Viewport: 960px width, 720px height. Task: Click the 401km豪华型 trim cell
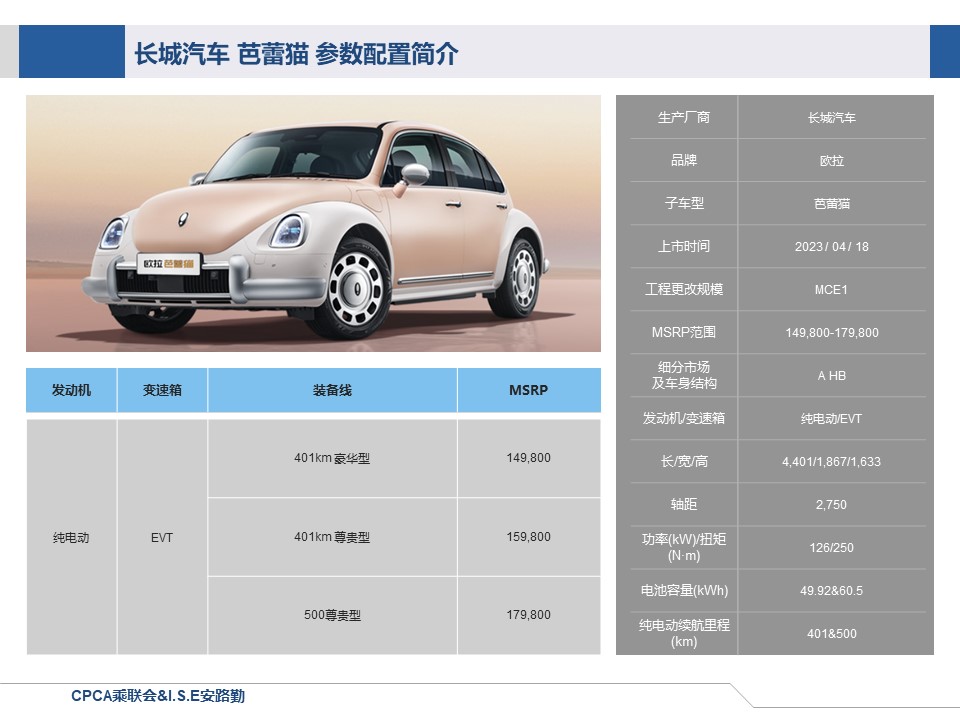pyautogui.click(x=332, y=458)
